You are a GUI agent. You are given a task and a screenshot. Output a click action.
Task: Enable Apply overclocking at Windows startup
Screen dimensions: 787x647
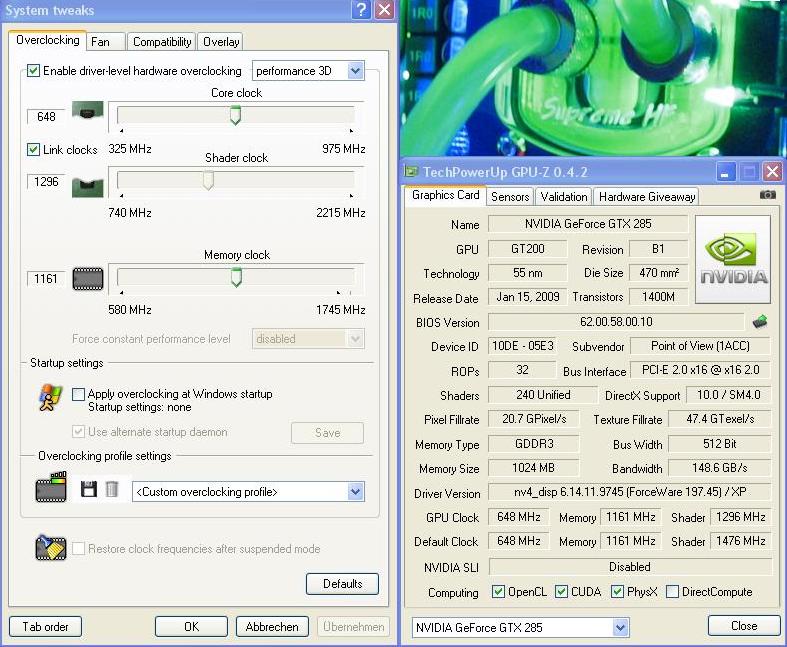78,394
